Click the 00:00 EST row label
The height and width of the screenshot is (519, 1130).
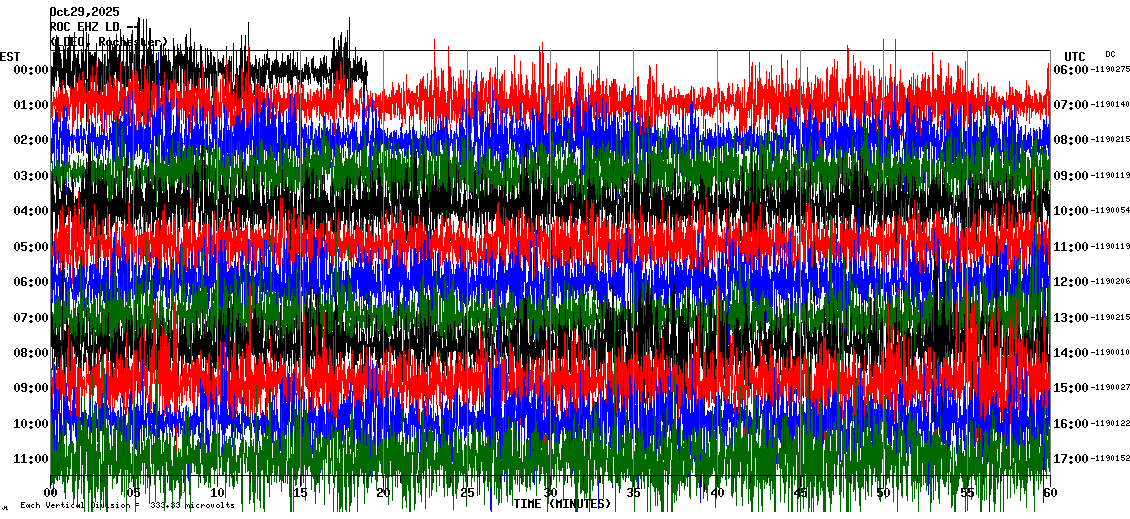(x=31, y=70)
